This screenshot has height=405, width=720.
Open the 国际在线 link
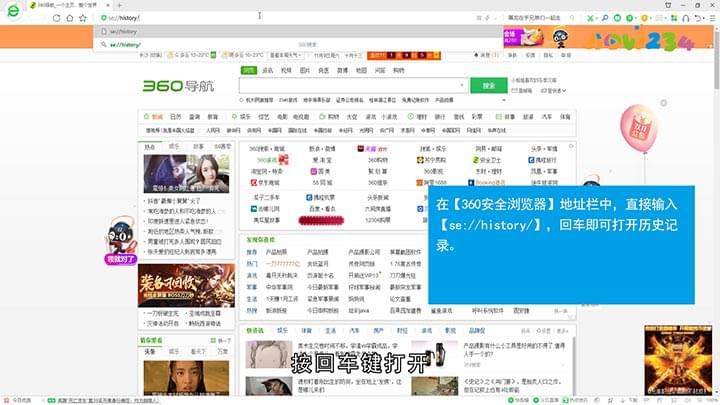pyautogui.click(x=297, y=130)
